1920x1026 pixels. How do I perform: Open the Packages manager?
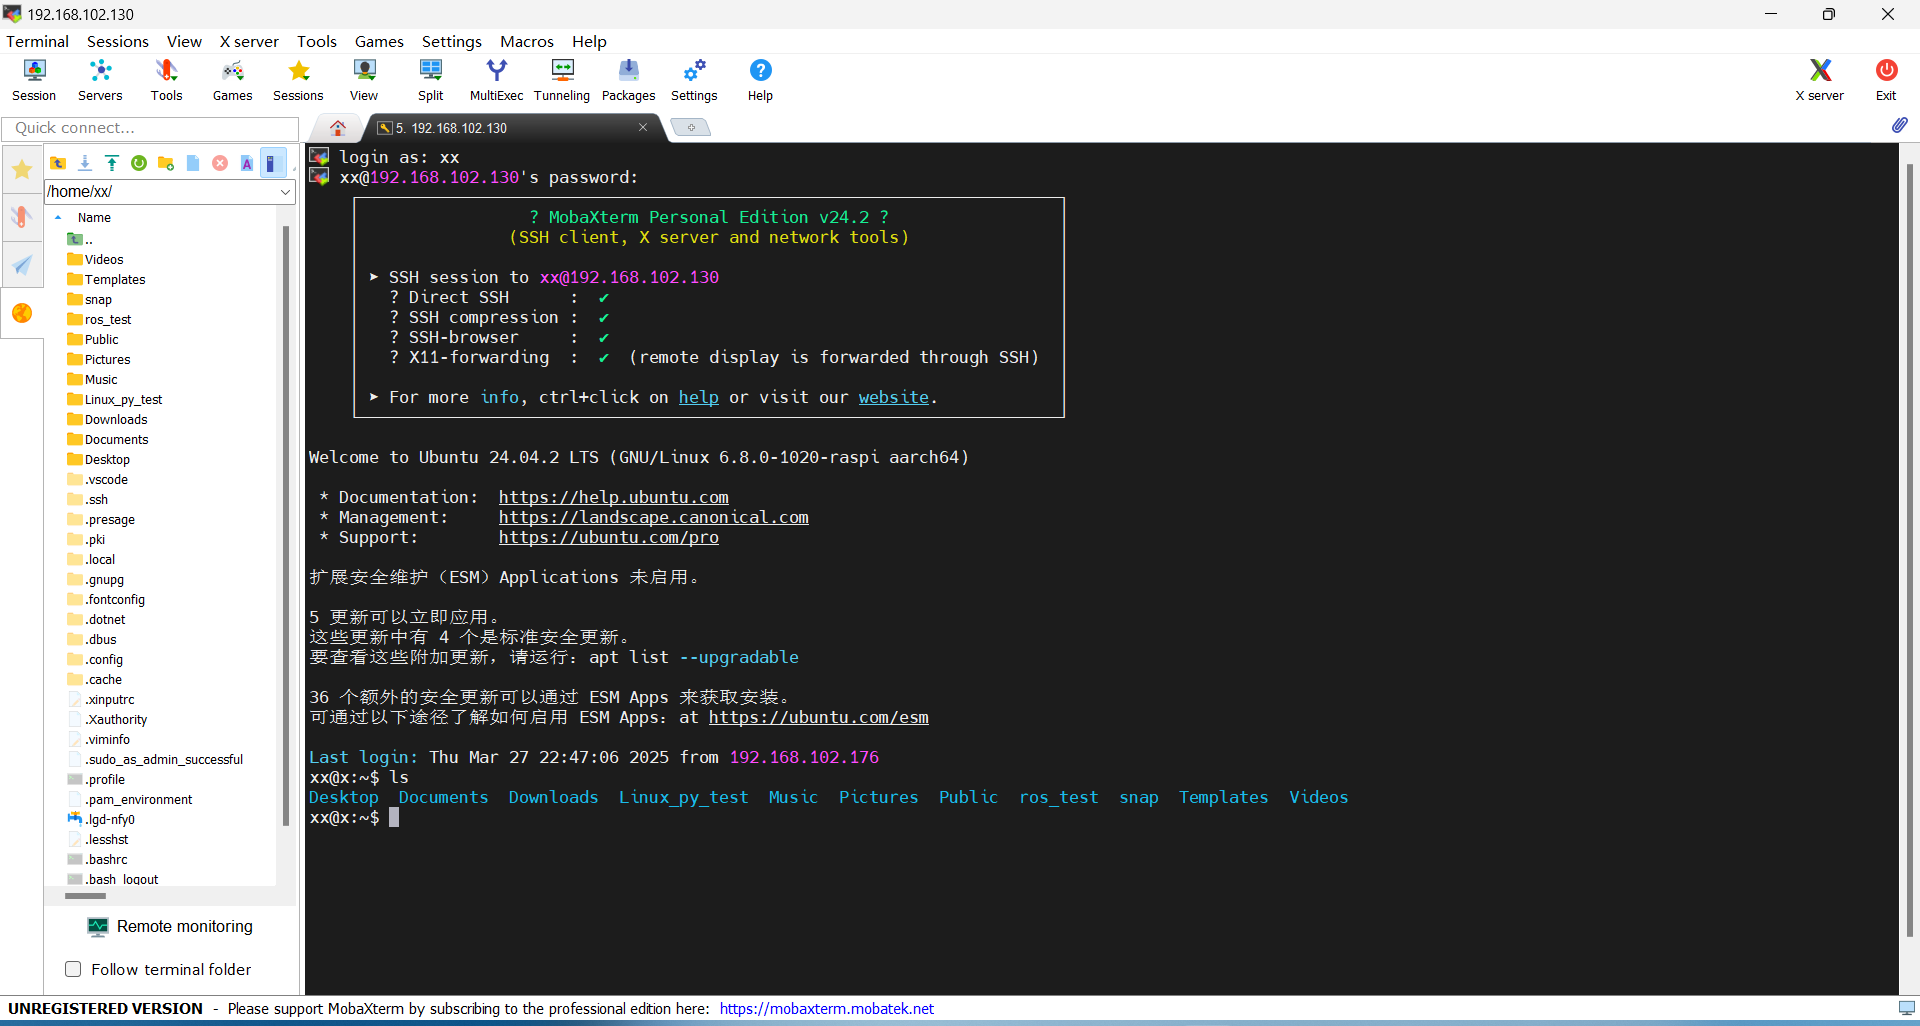click(x=628, y=80)
